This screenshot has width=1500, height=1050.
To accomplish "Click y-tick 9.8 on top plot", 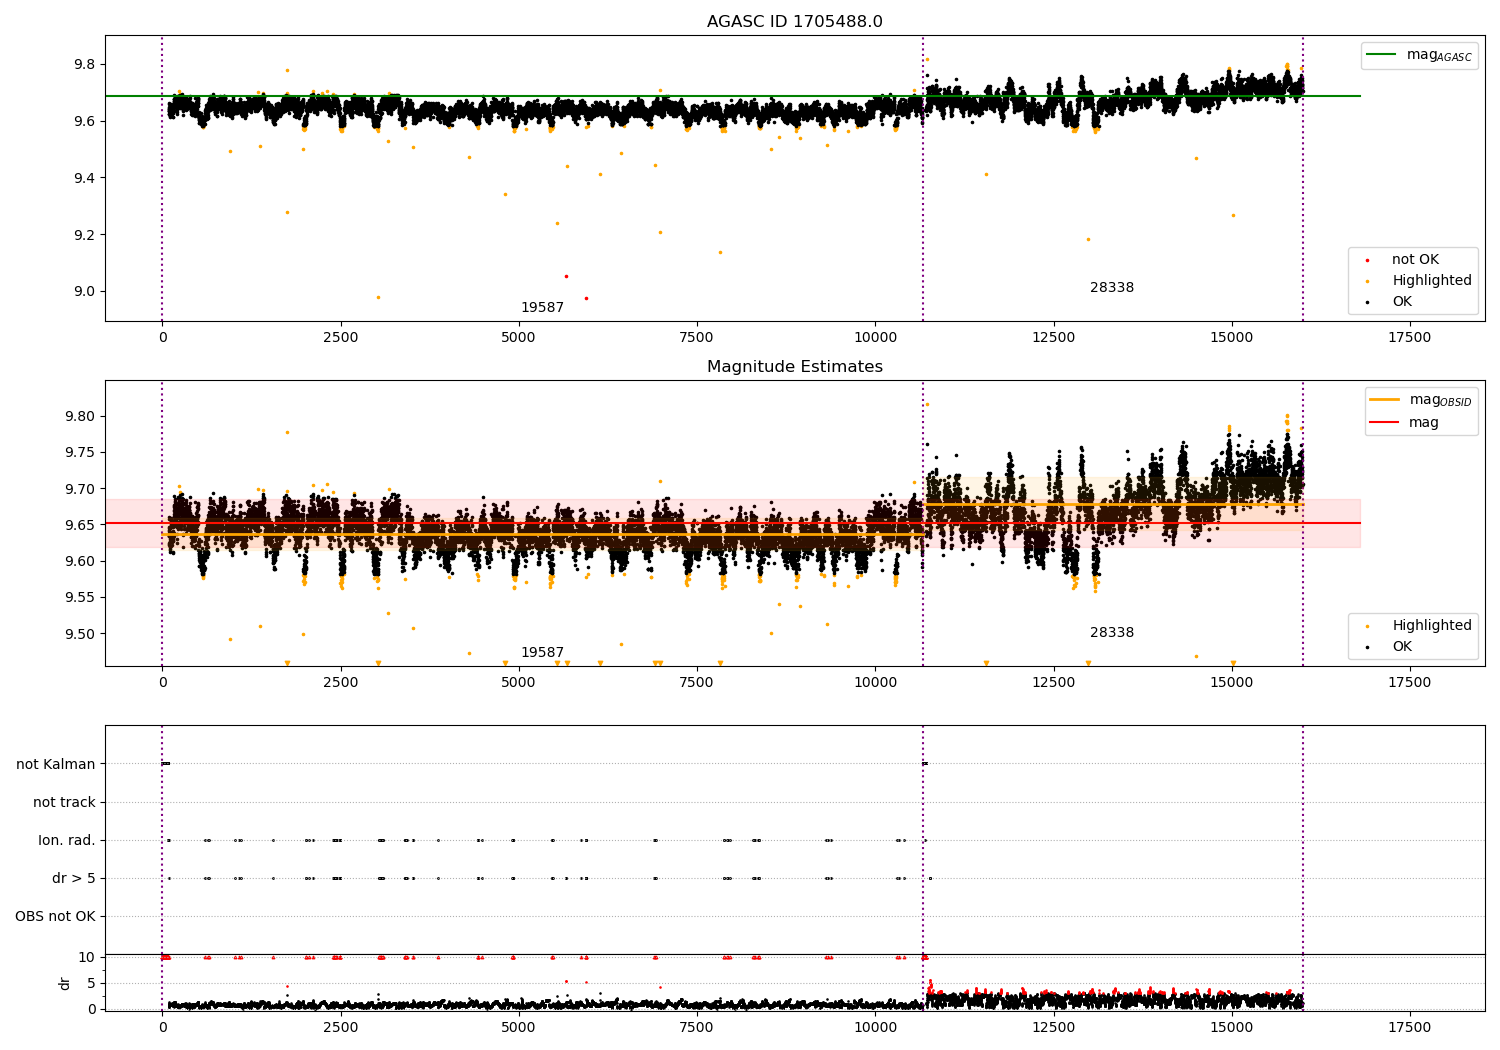I will pyautogui.click(x=84, y=65).
